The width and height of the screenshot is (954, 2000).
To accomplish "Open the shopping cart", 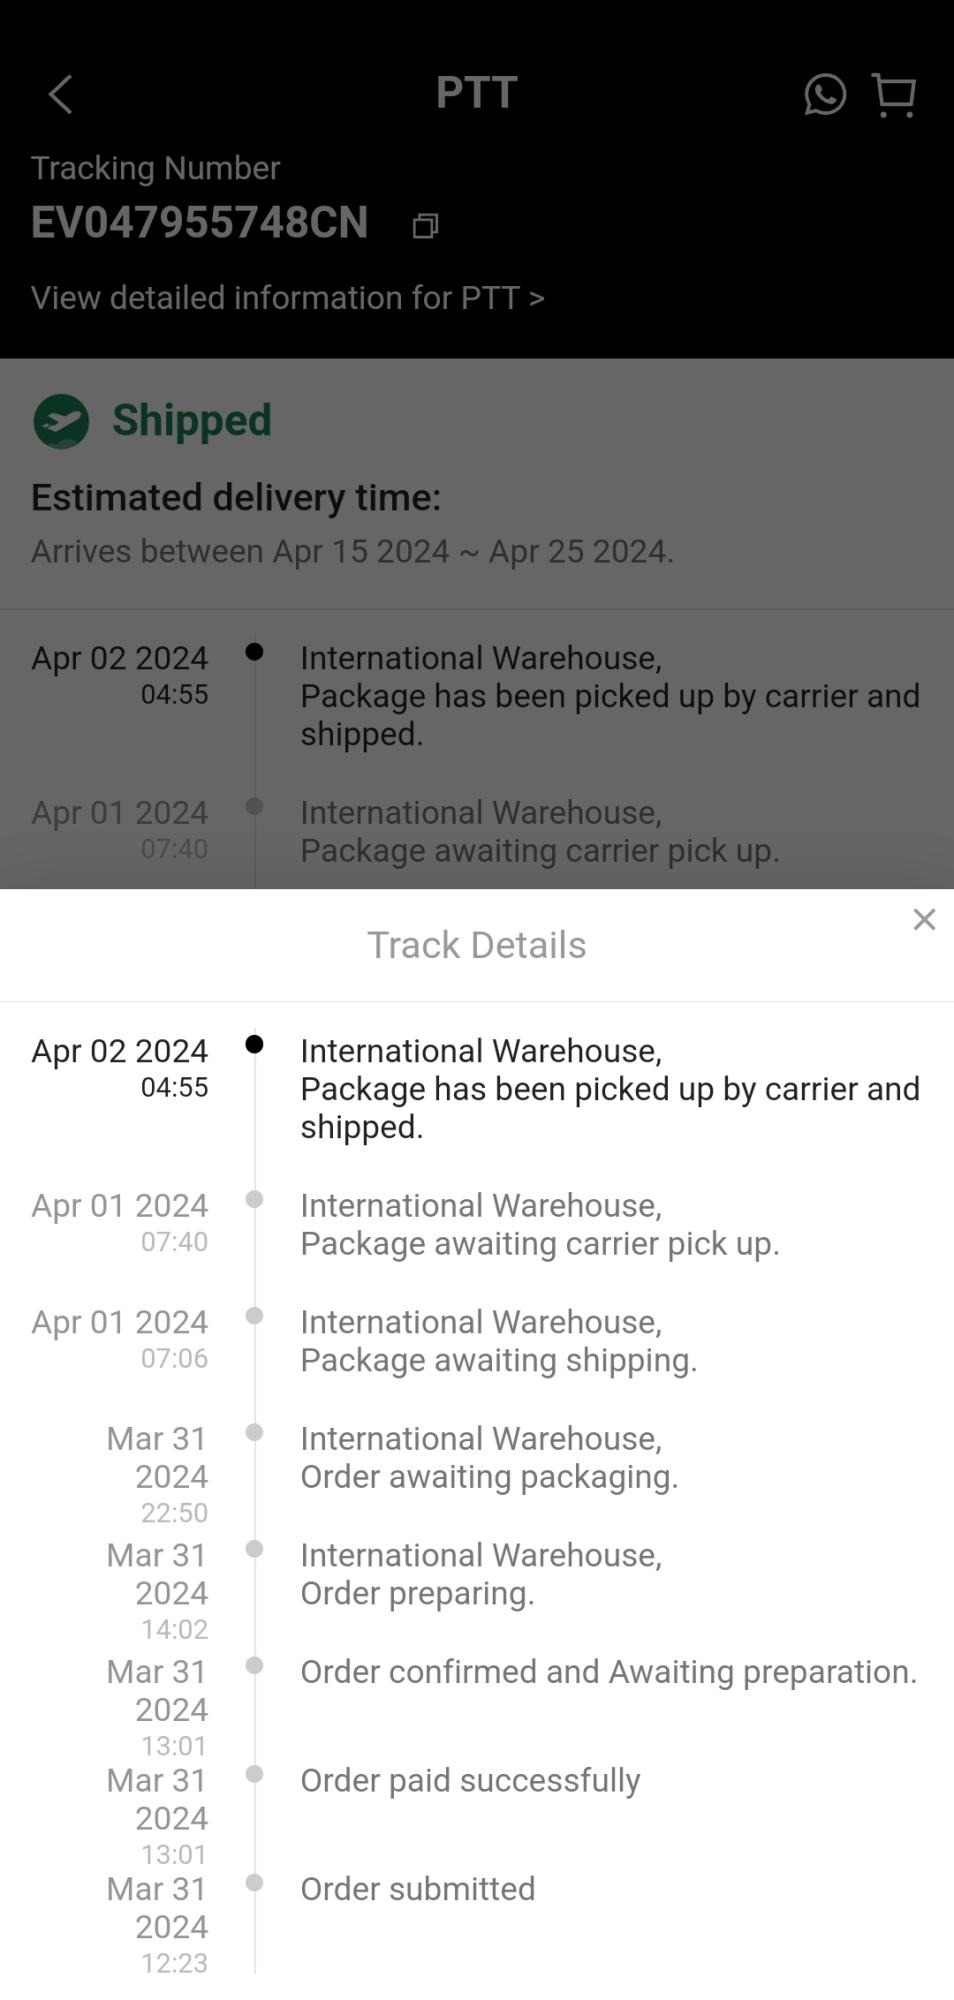I will tap(893, 95).
